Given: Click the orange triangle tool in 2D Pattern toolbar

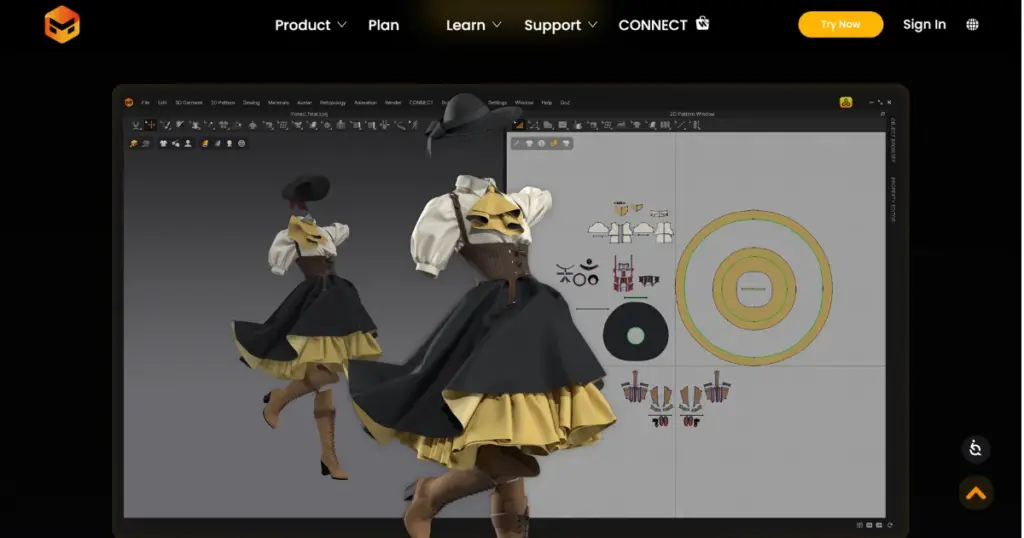Looking at the screenshot, I should click(x=519, y=125).
